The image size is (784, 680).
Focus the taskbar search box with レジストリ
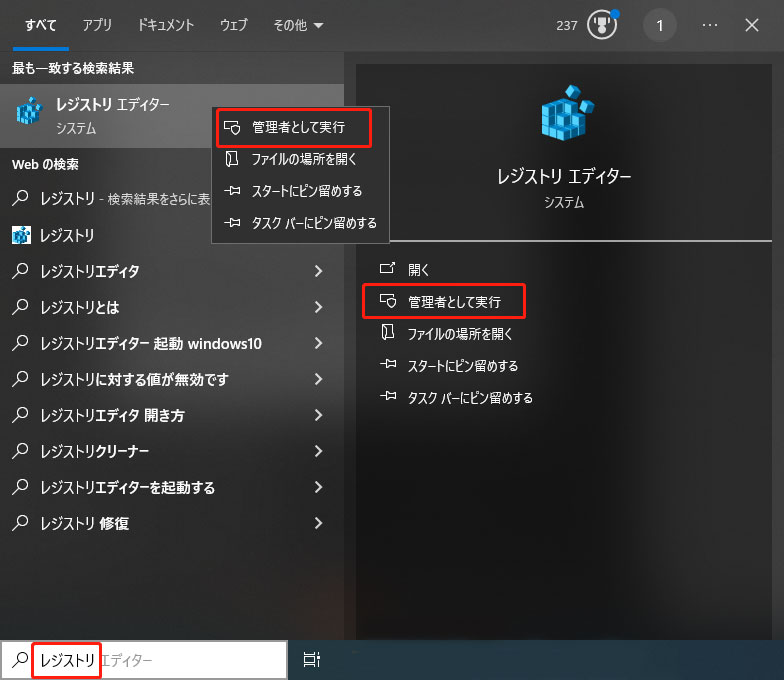point(144,660)
